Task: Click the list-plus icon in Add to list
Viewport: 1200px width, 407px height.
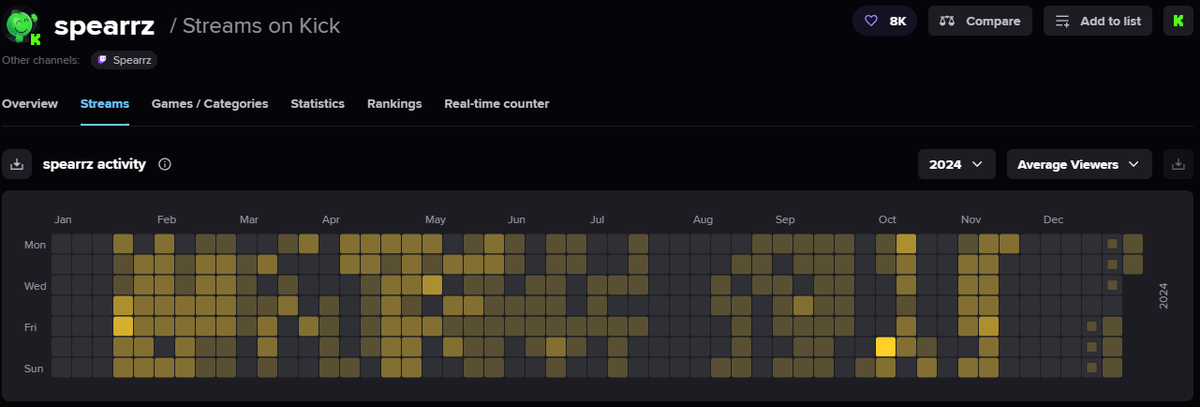Action: coord(1063,21)
